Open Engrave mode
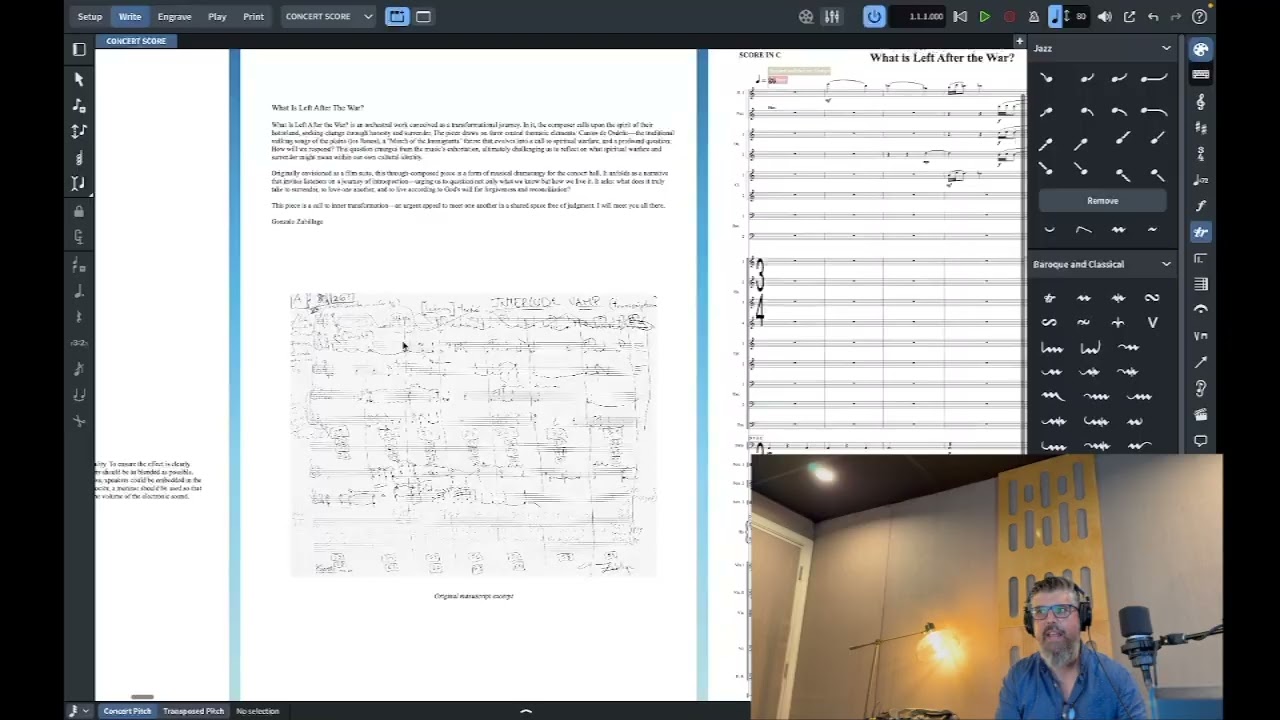The width and height of the screenshot is (1280, 720). (174, 16)
